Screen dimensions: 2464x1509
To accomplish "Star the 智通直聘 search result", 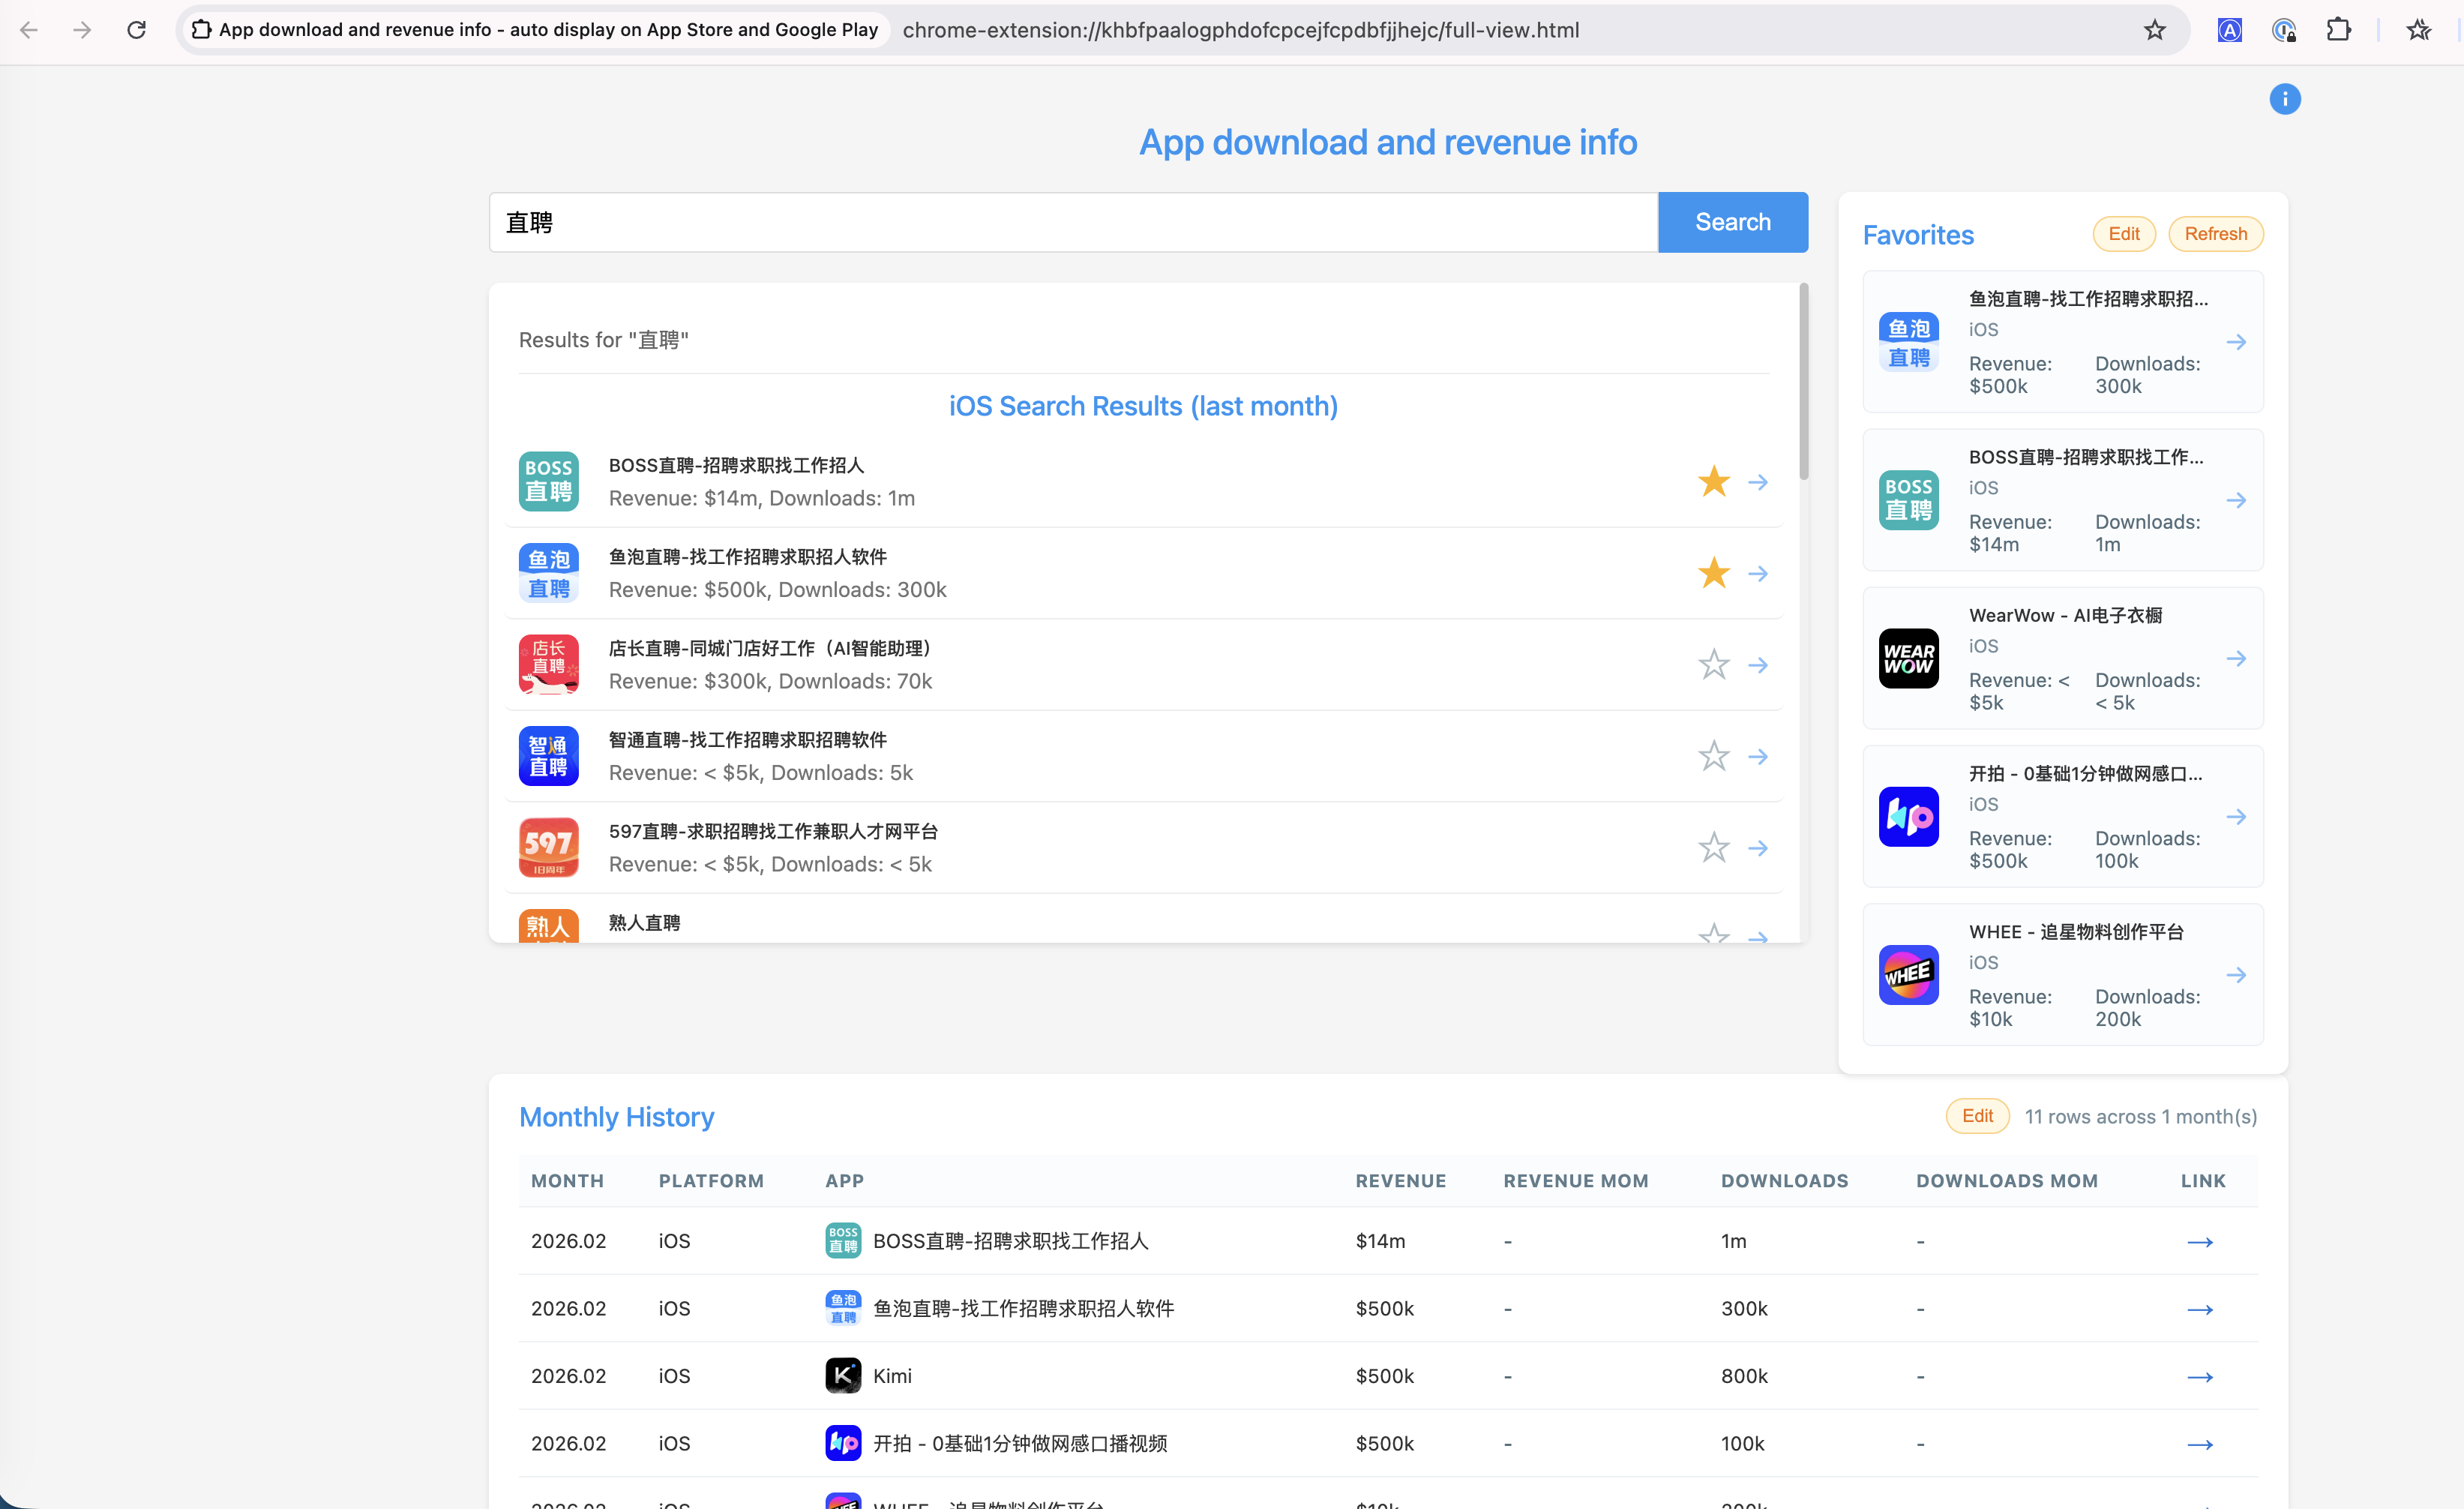I will pyautogui.click(x=1713, y=756).
